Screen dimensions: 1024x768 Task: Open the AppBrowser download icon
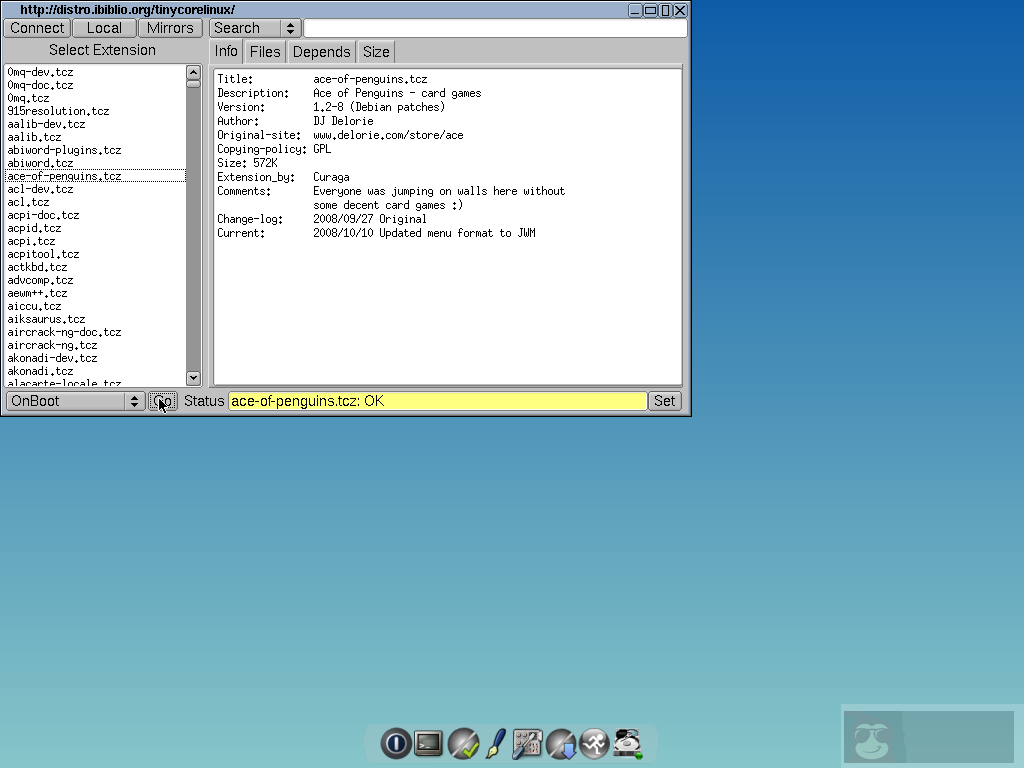coord(561,743)
